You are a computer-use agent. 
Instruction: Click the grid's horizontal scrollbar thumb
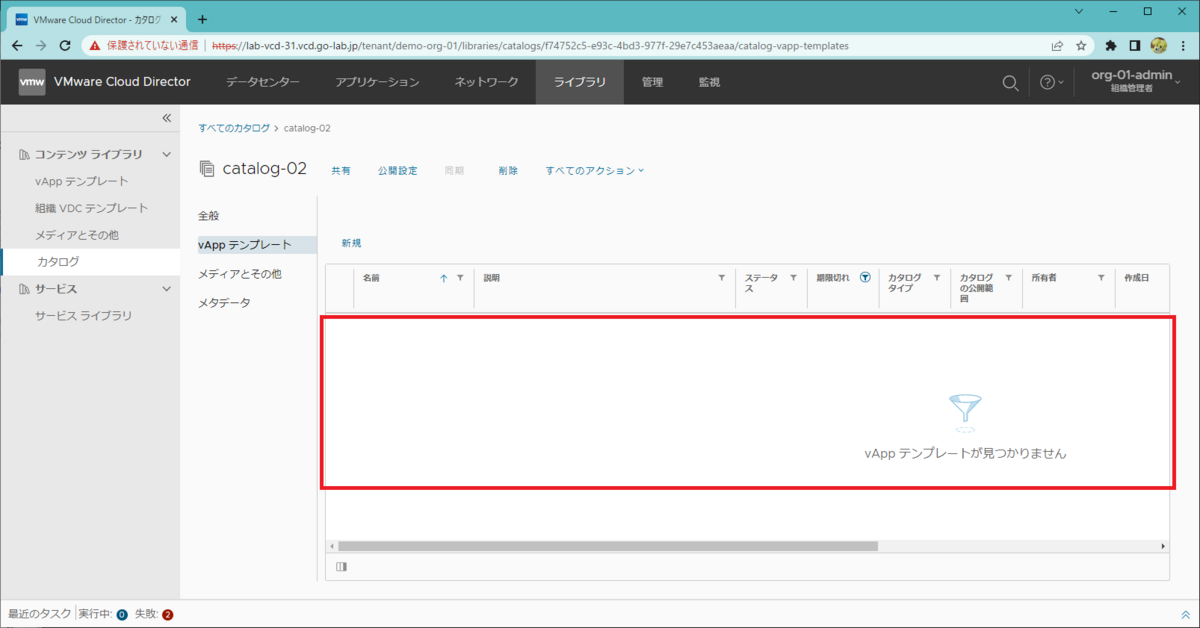[x=607, y=546]
